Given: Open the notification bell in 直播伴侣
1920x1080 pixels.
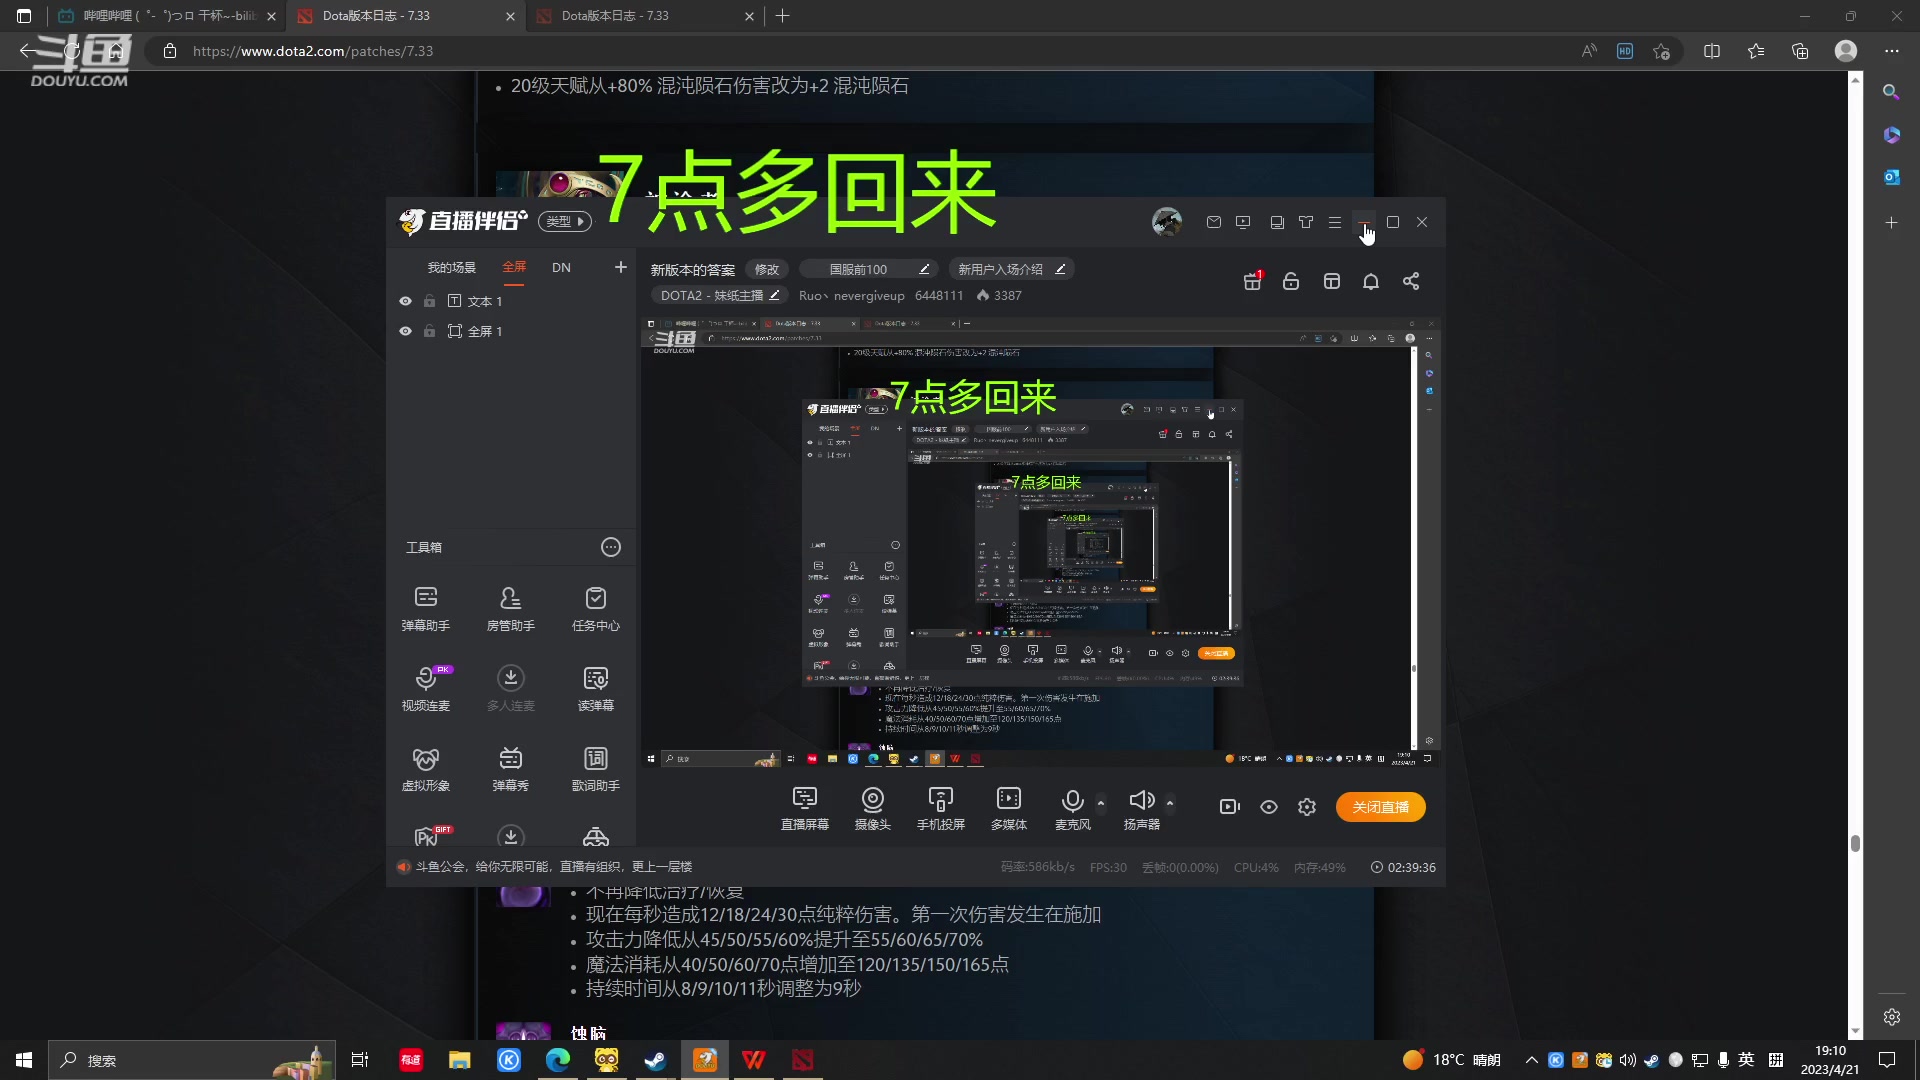Looking at the screenshot, I should pos(1371,281).
